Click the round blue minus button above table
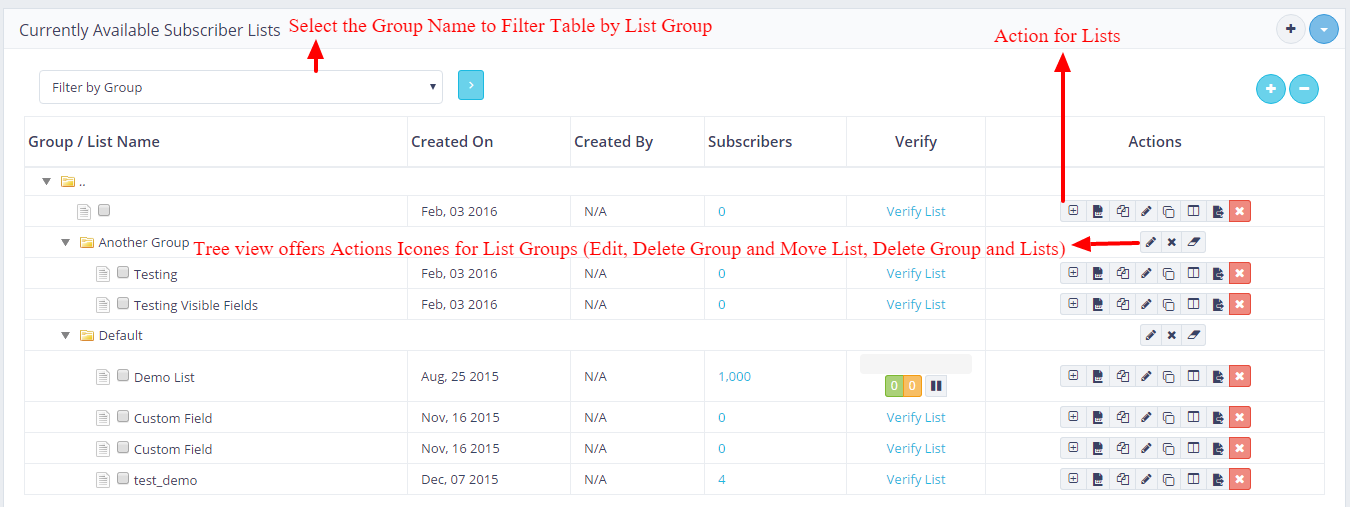Screen dimensions: 1350x507 (x=1303, y=89)
